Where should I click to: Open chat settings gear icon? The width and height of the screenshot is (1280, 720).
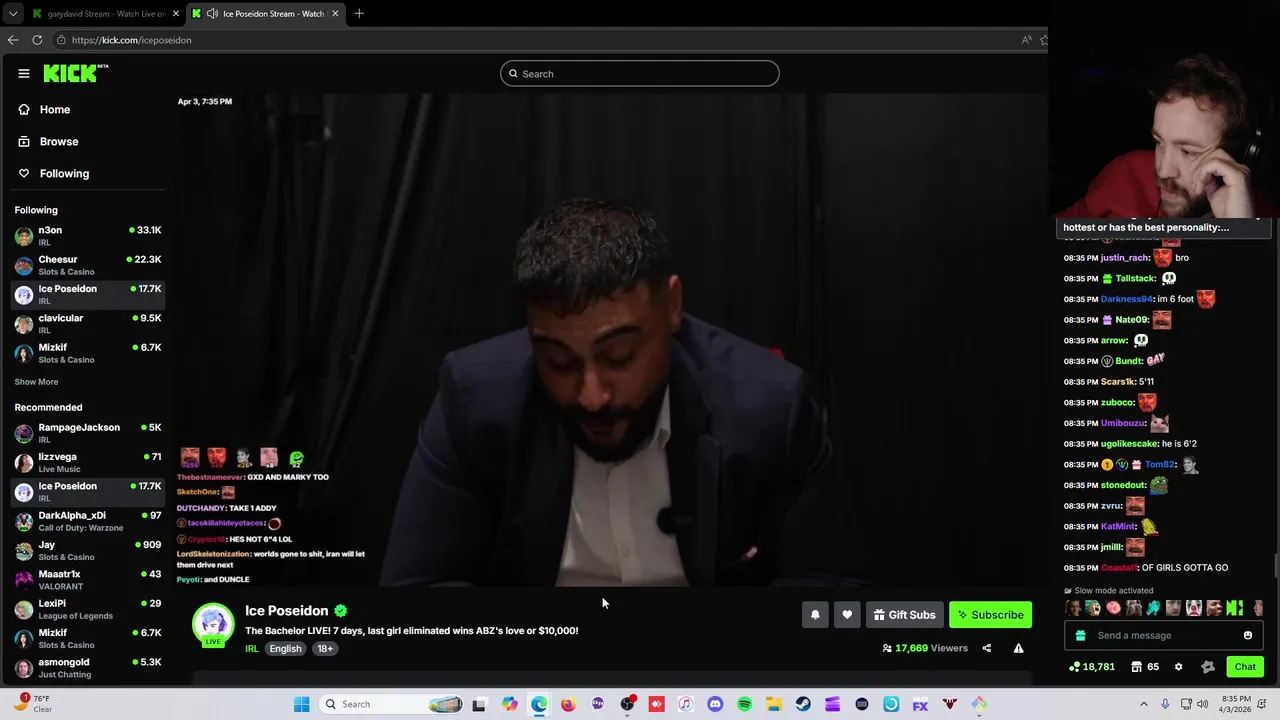(x=1178, y=667)
